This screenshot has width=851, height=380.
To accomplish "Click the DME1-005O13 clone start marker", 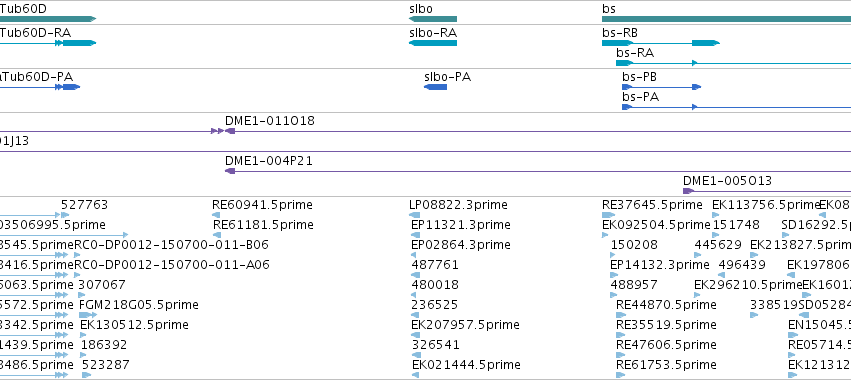I will (x=688, y=191).
